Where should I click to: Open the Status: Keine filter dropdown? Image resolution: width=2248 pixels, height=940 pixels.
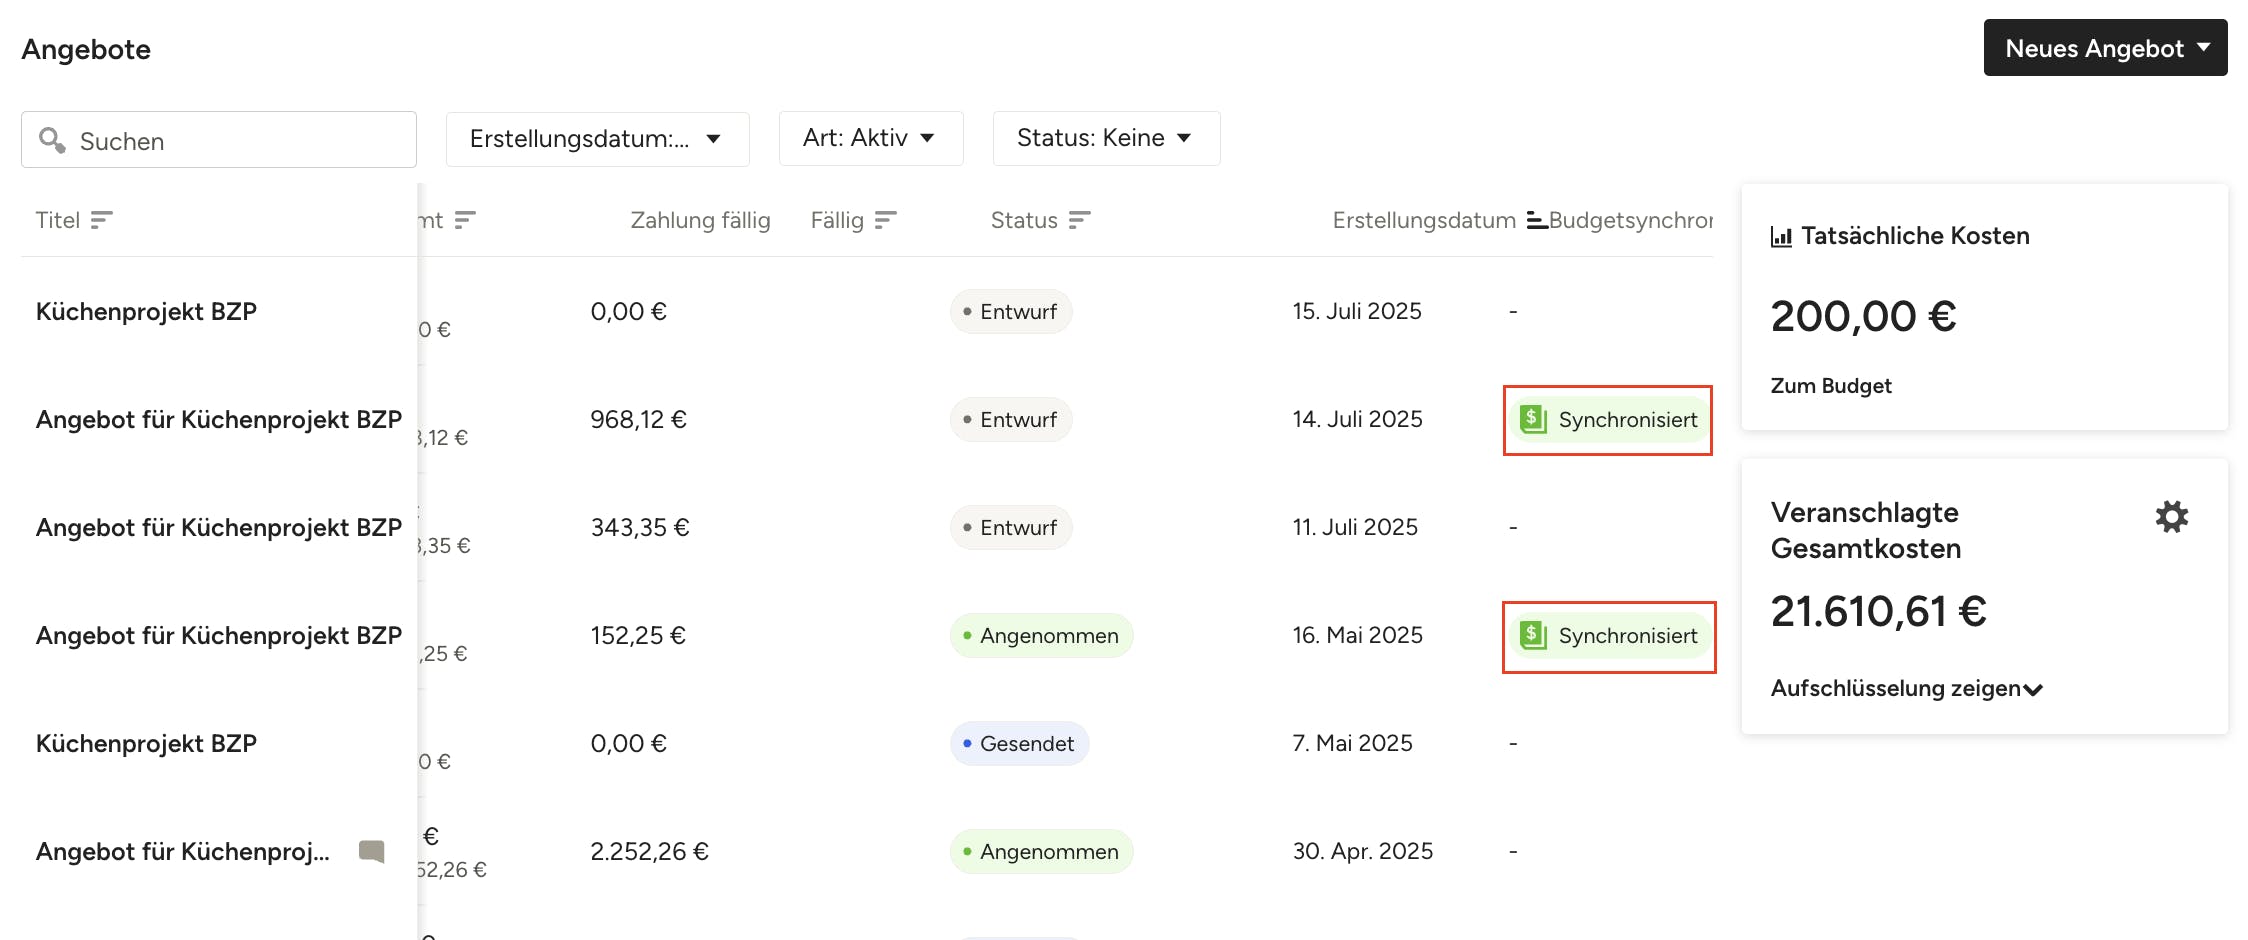[1105, 138]
